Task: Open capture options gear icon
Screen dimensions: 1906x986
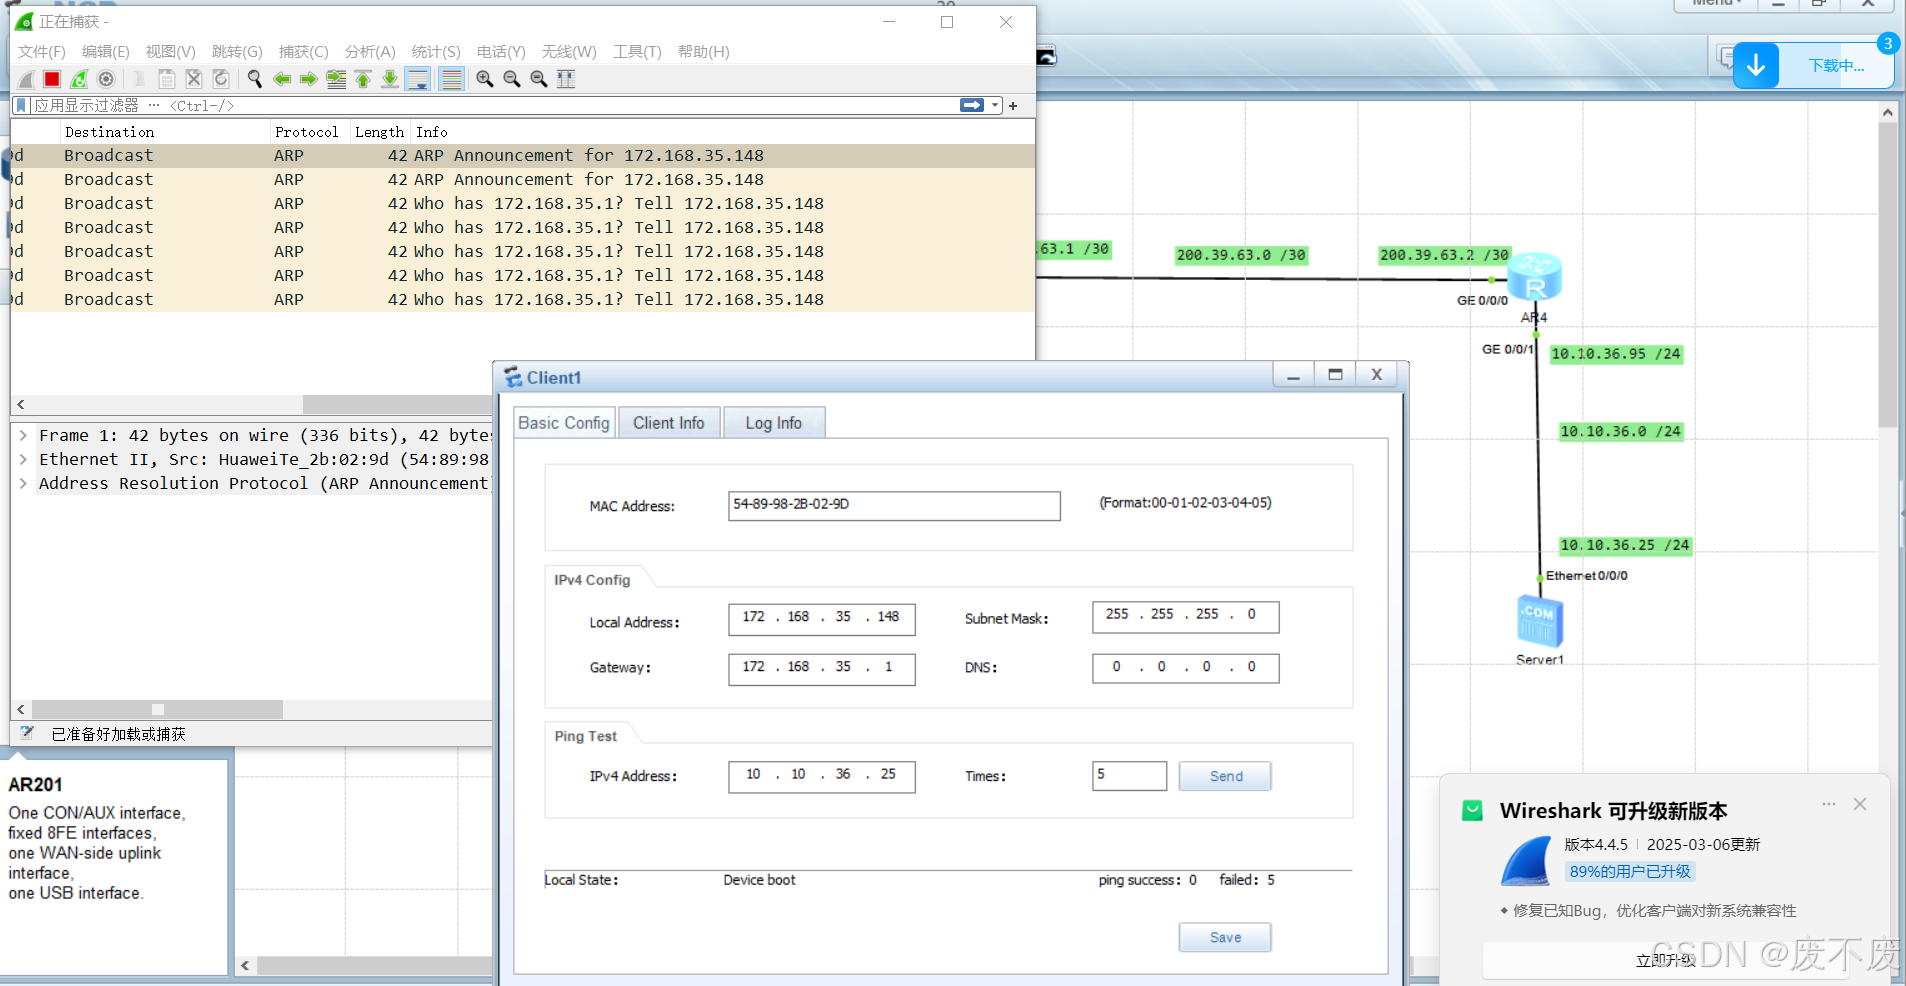Action: pyautogui.click(x=106, y=79)
